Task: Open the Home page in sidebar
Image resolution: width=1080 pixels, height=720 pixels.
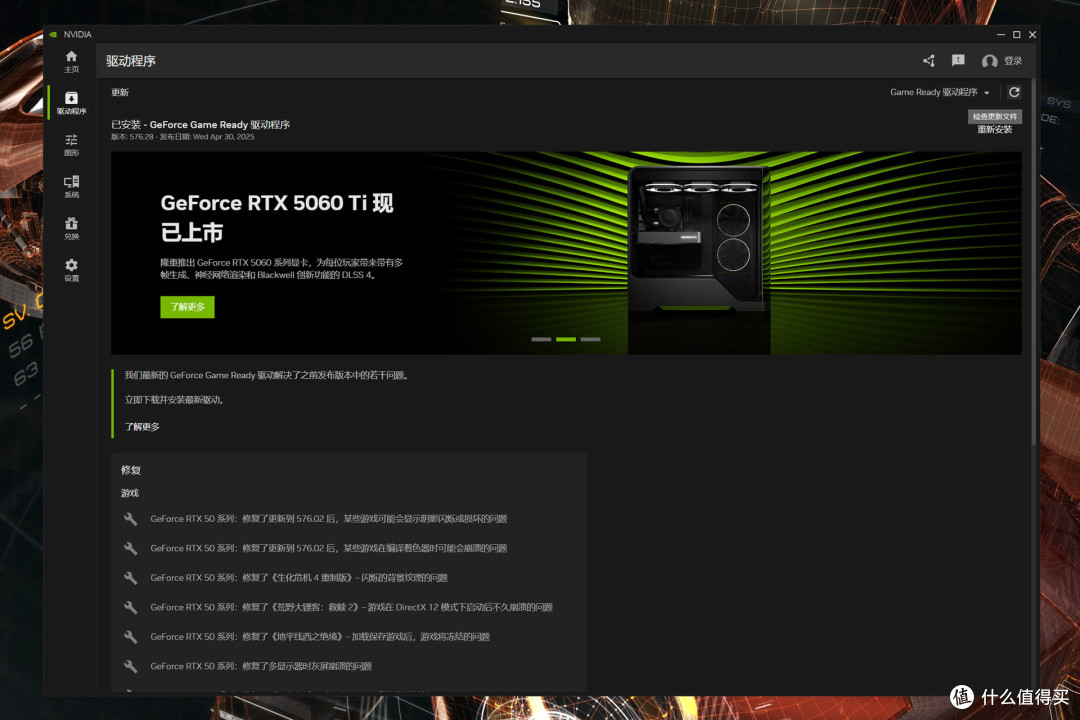Action: click(x=71, y=61)
